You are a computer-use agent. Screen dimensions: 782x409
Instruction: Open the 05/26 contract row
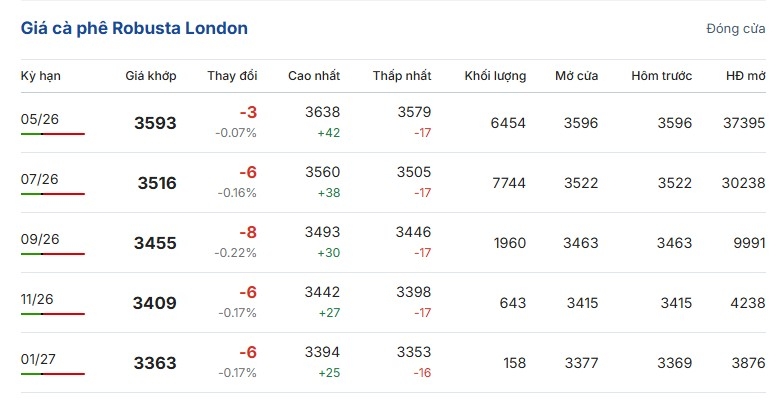pyautogui.click(x=40, y=119)
